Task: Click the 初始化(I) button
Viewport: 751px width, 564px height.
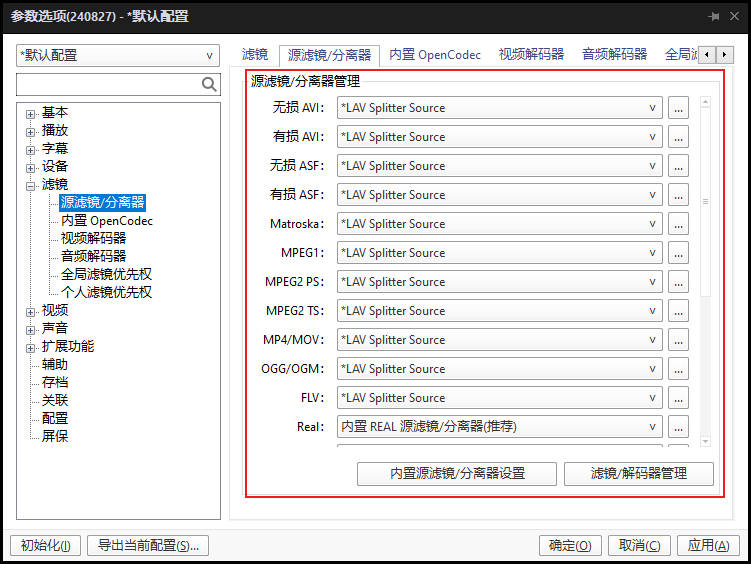Action: click(46, 546)
